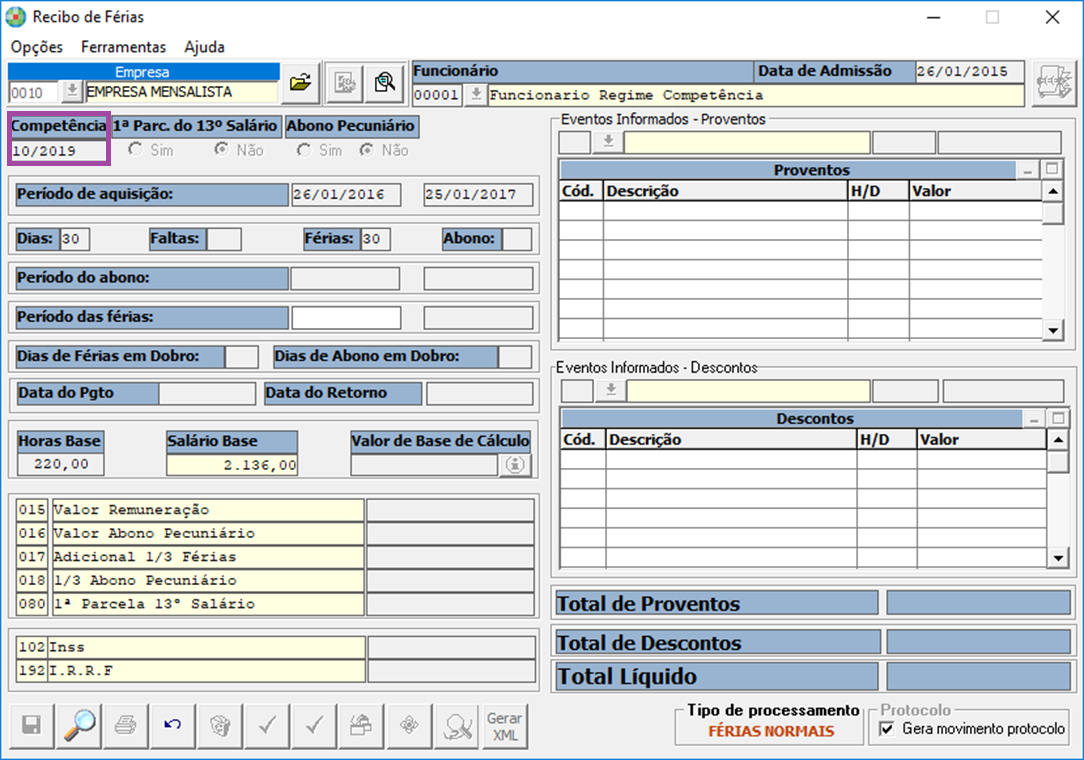Screen dimensions: 1084x760
Task: Click the Período das férias end date field
Action: click(x=478, y=317)
